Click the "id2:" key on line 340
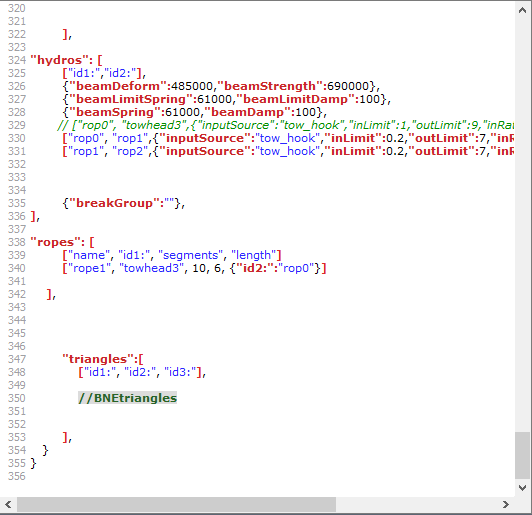This screenshot has width=532, height=515. click(x=255, y=268)
